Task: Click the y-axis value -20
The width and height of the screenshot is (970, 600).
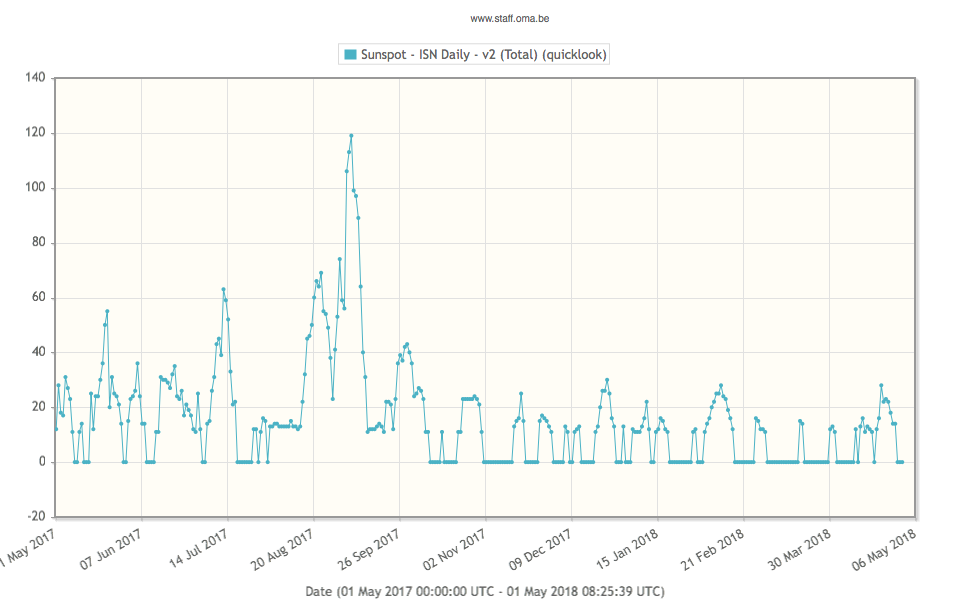Action: 36,516
